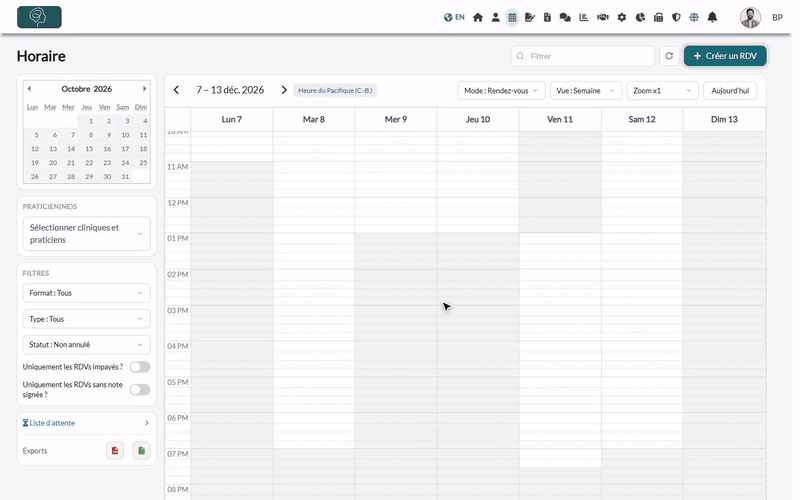
Task: Select the 'Sam 12' column header
Action: (642, 119)
